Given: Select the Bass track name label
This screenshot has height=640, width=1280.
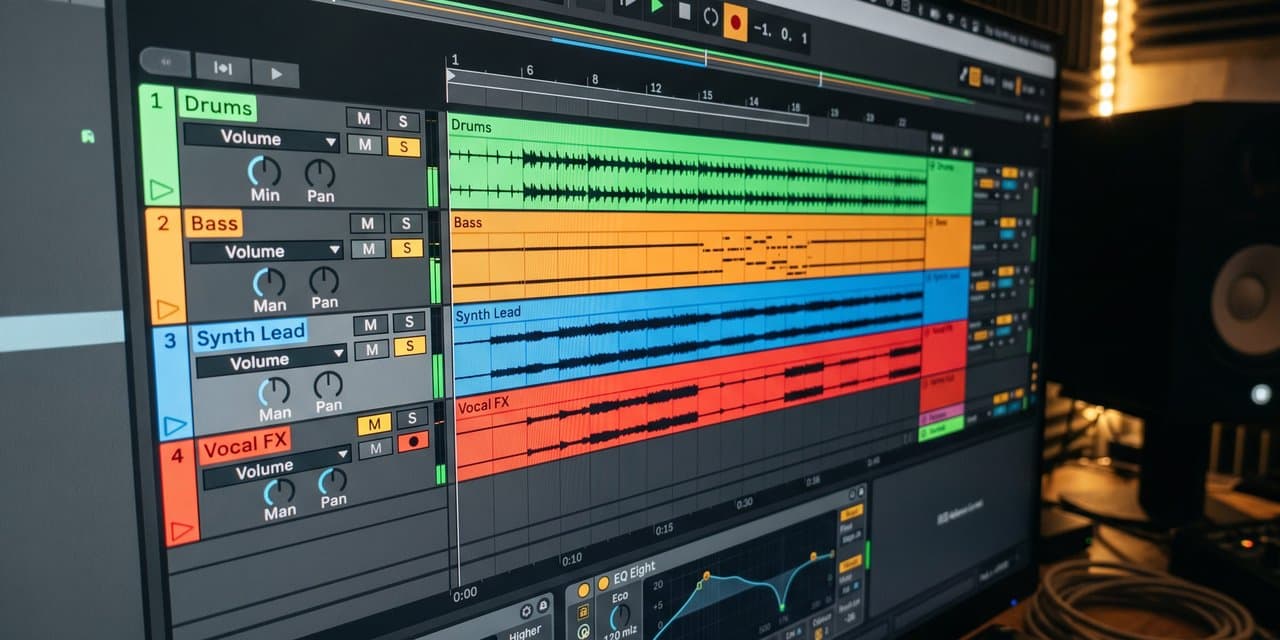Looking at the screenshot, I should point(214,223).
